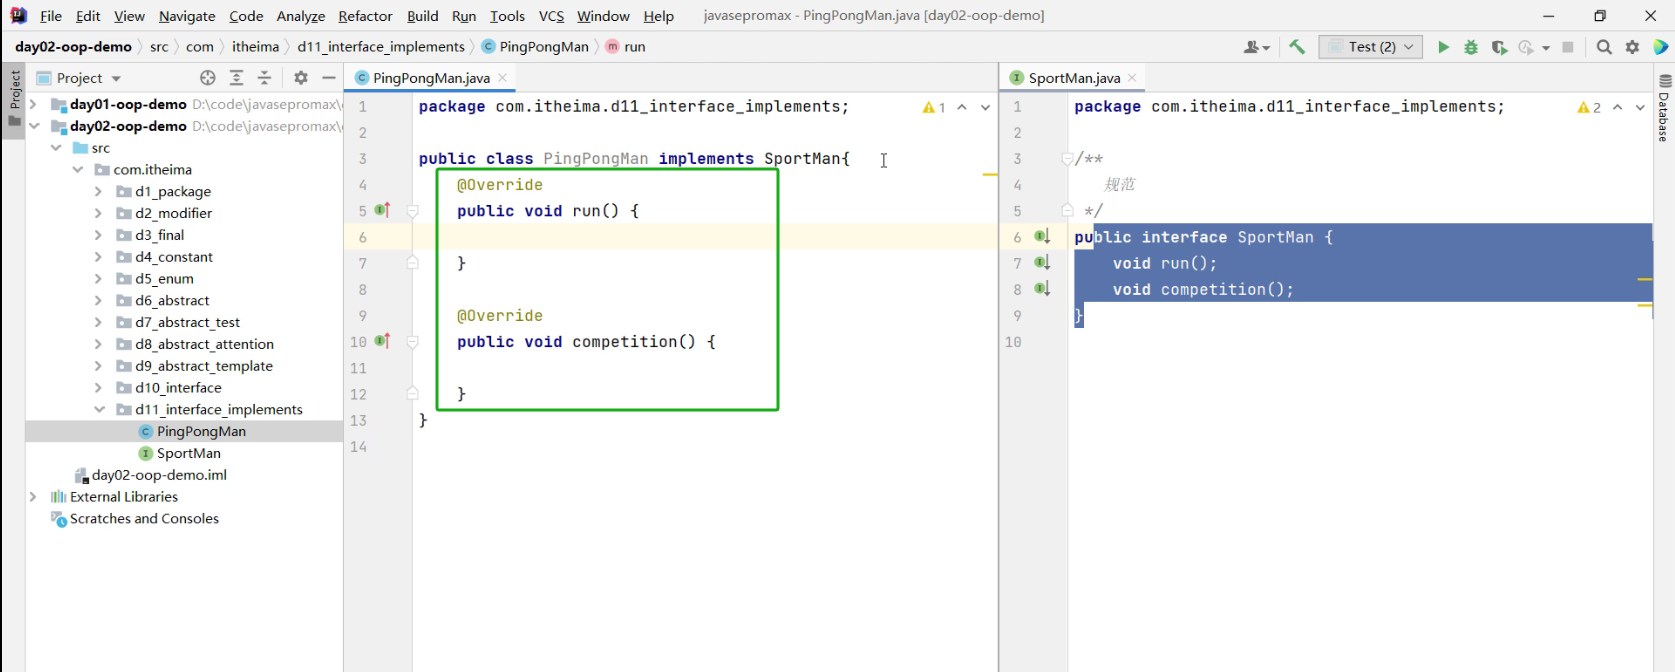The width and height of the screenshot is (1675, 672).
Task: Expand the day01-oop-demo module
Action: tap(34, 104)
